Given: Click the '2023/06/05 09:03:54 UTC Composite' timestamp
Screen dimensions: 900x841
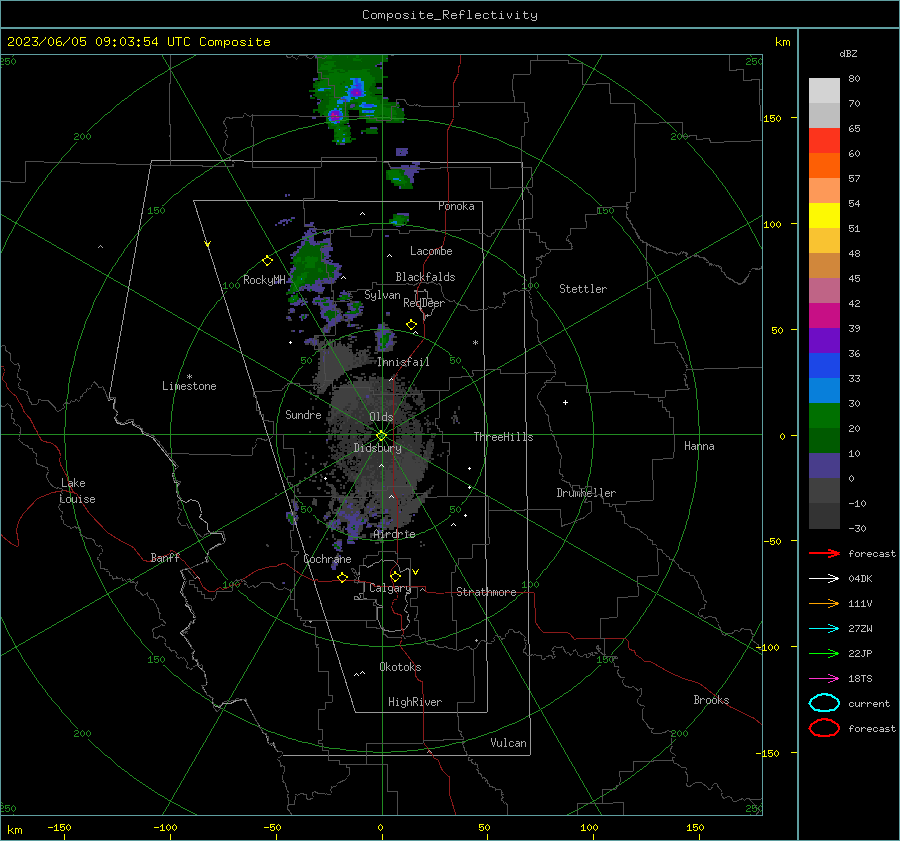Looking at the screenshot, I should 138,41.
